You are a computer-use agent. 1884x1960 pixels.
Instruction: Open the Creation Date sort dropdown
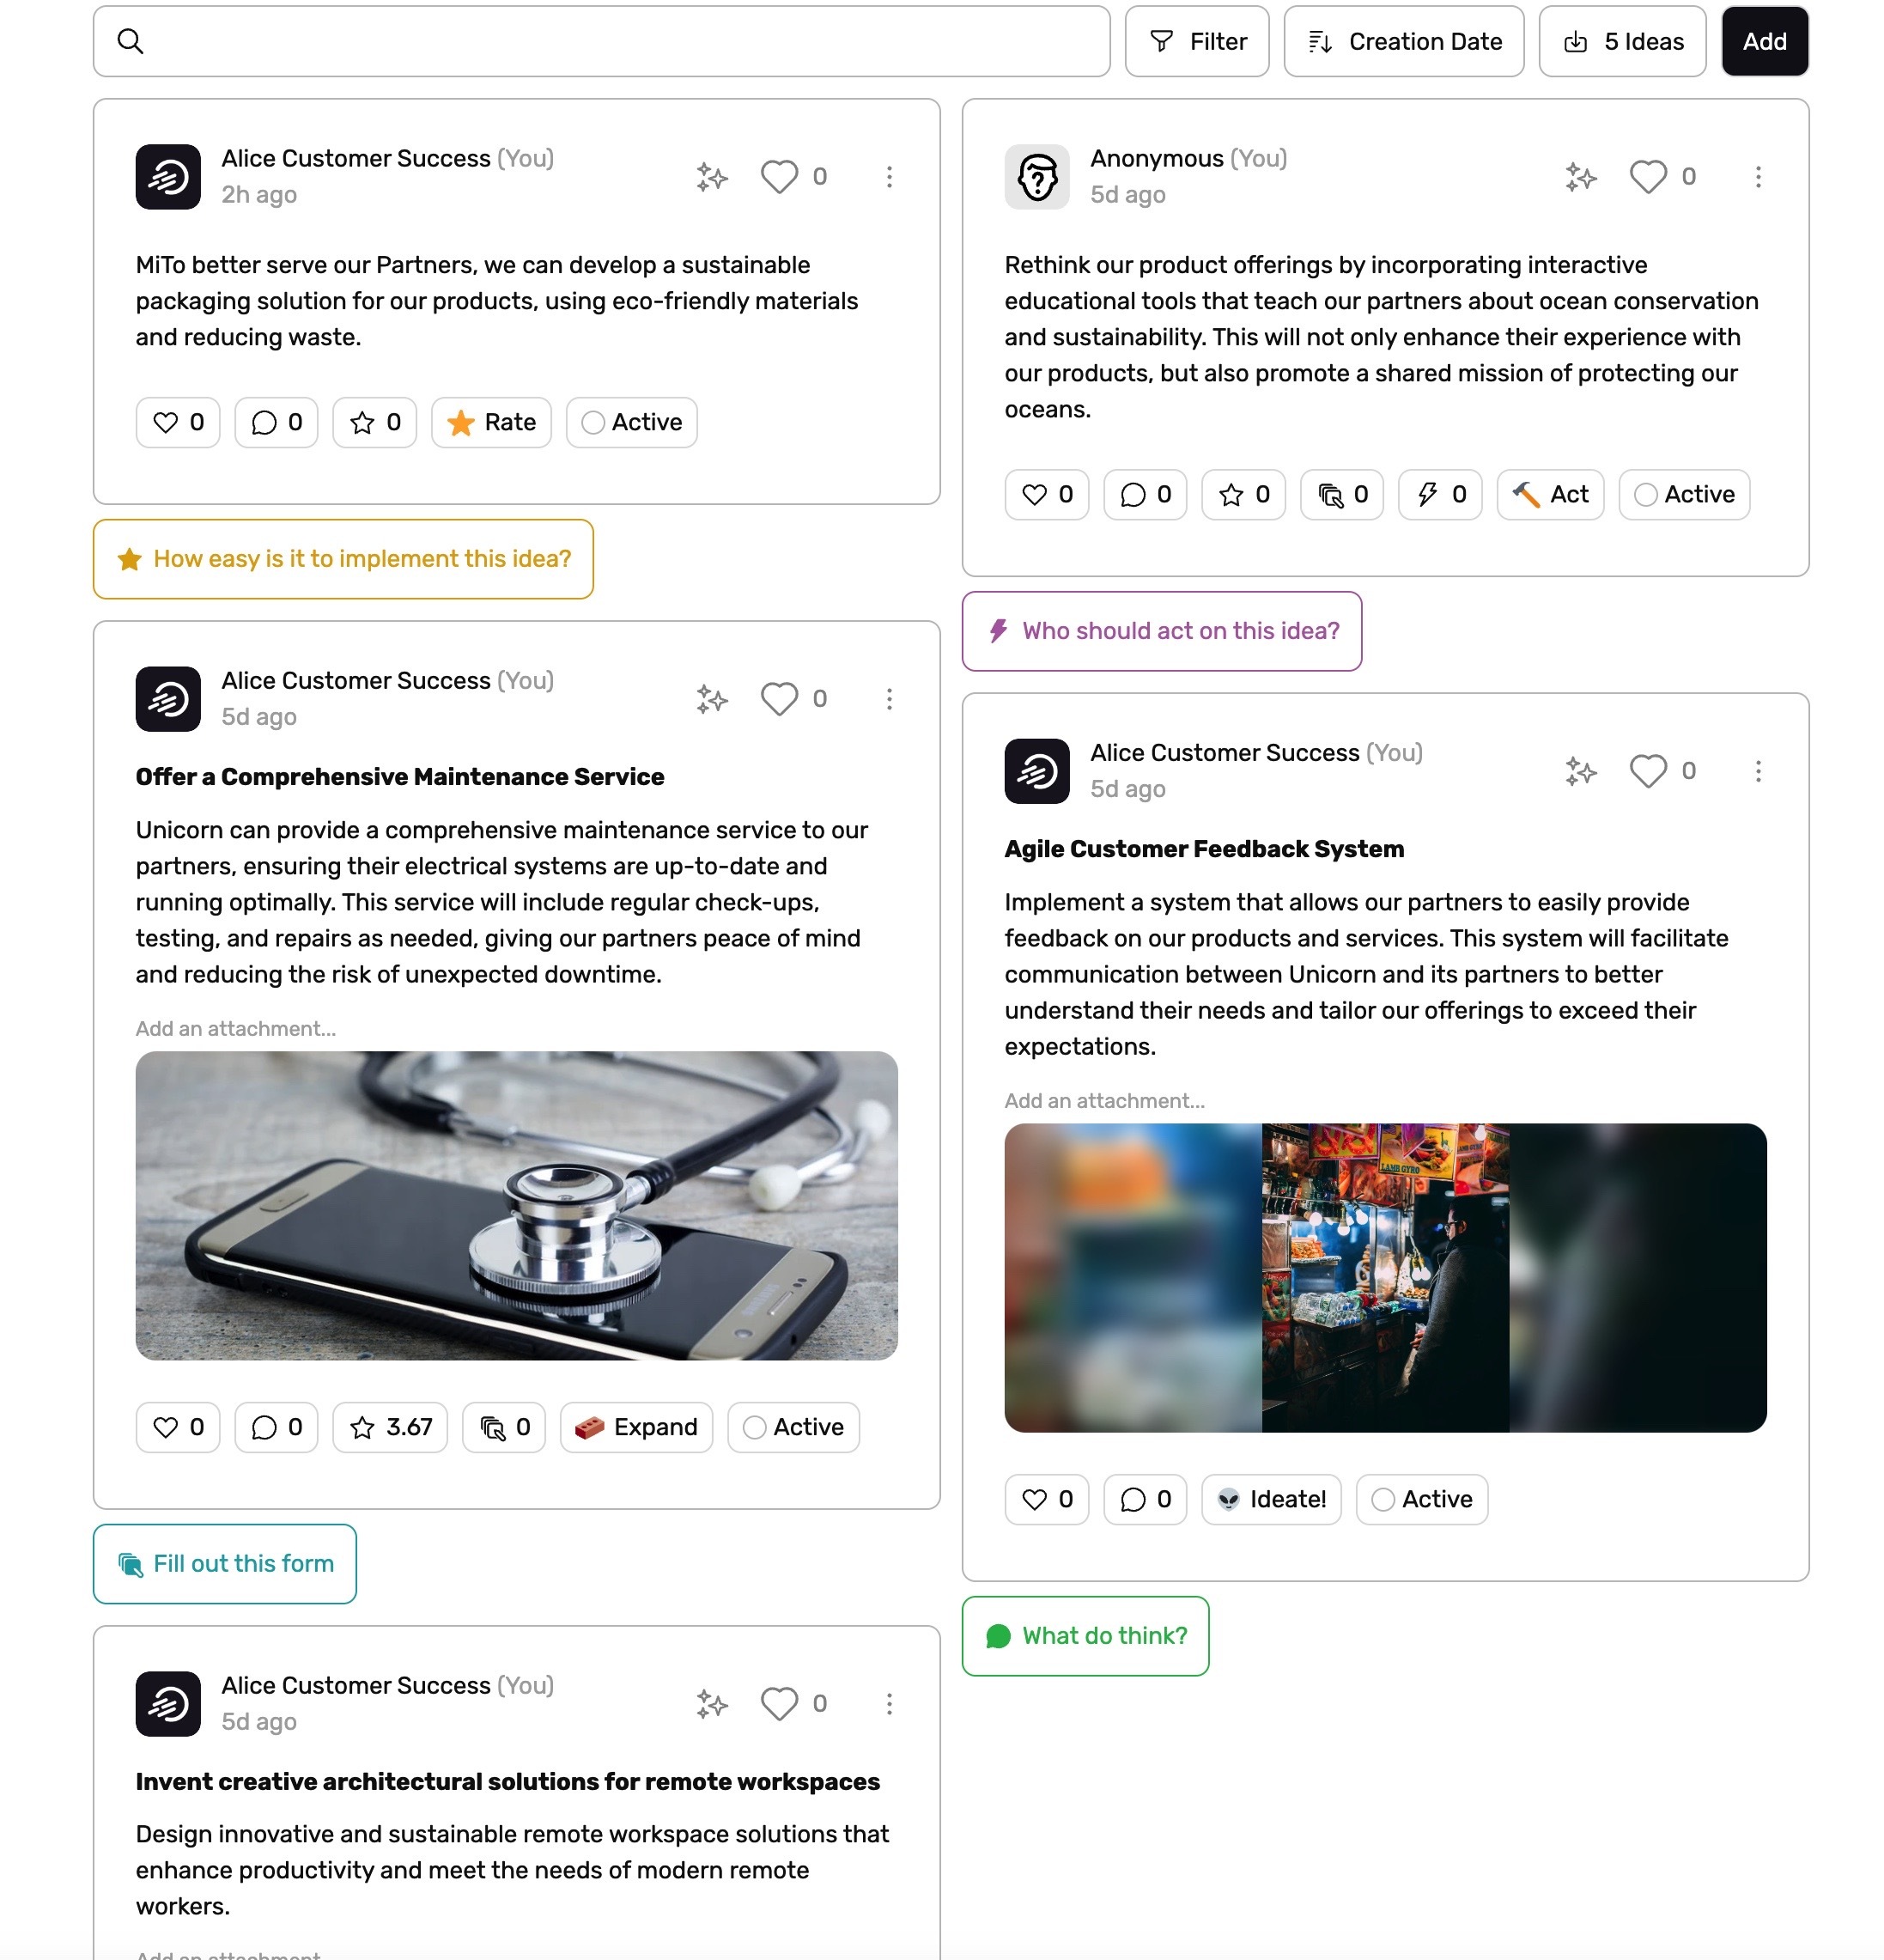point(1404,42)
